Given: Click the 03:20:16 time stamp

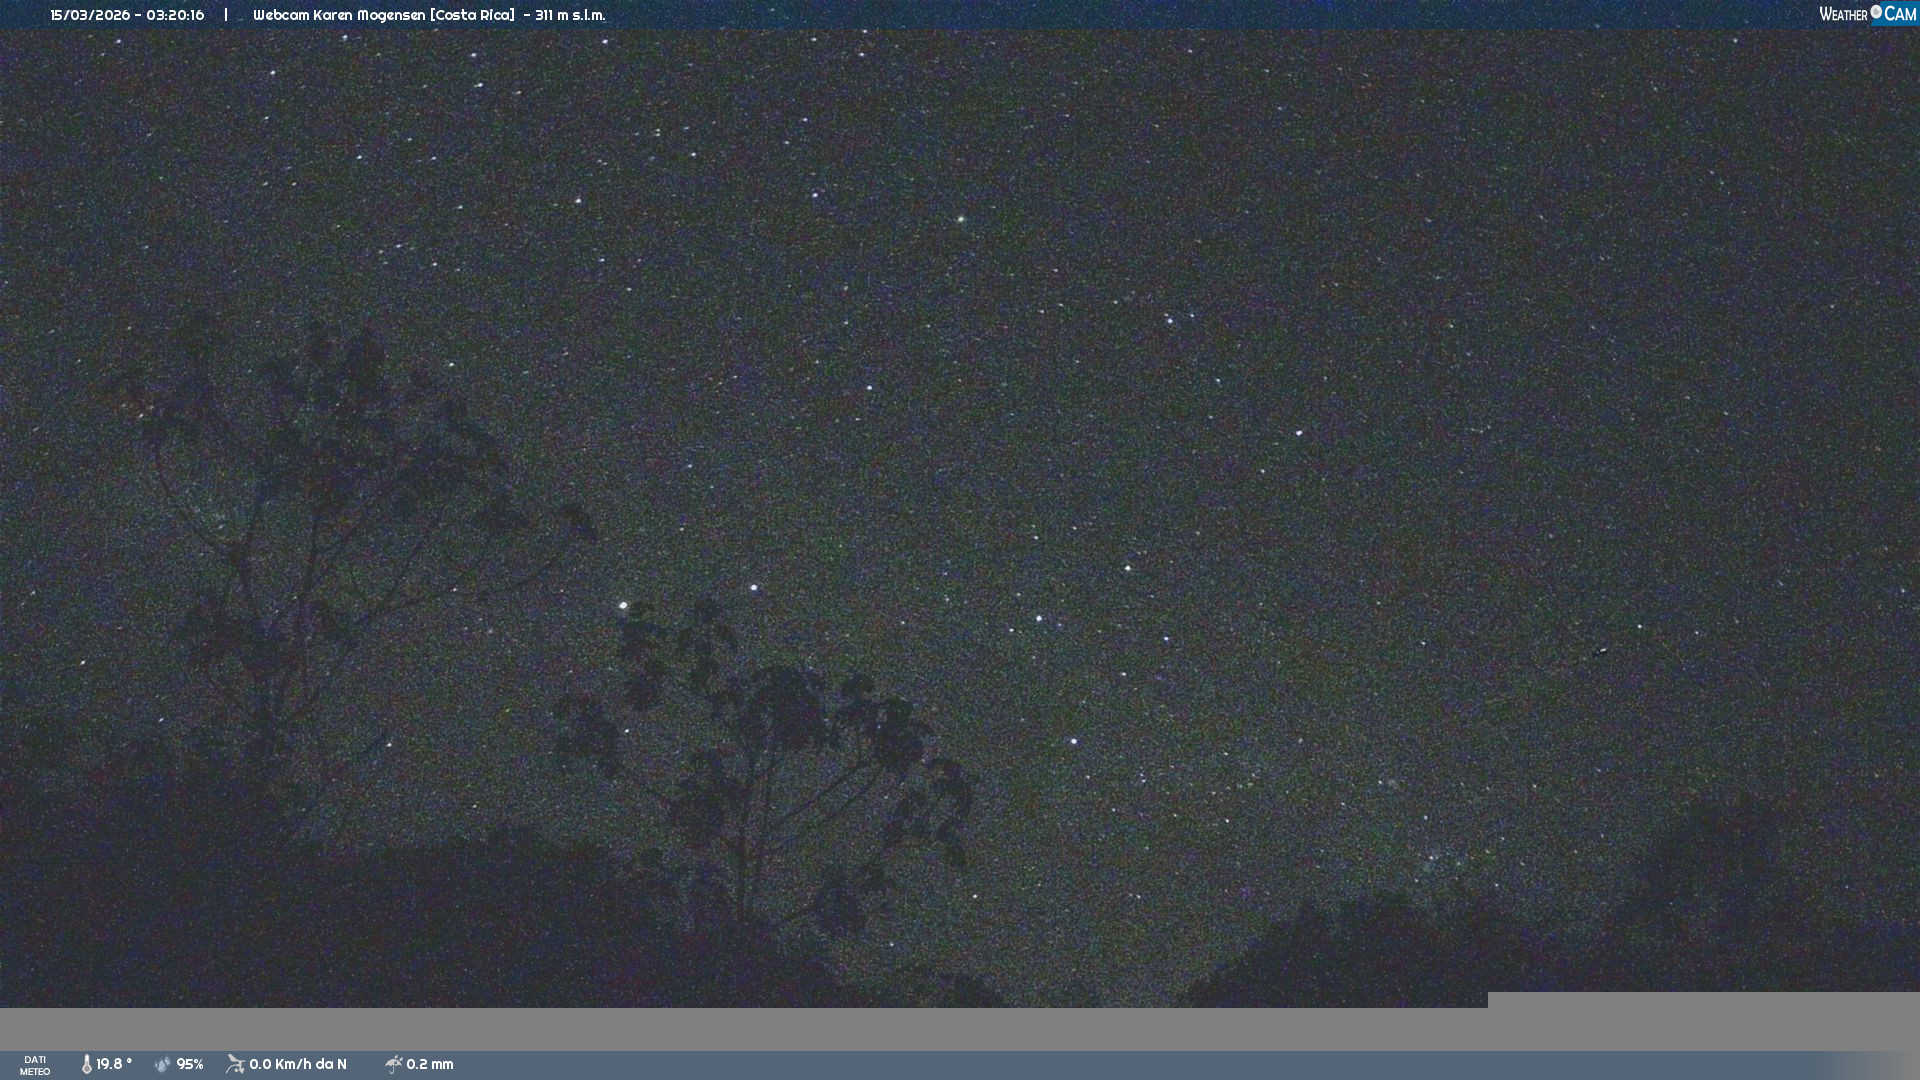Looking at the screenshot, I should [175, 15].
